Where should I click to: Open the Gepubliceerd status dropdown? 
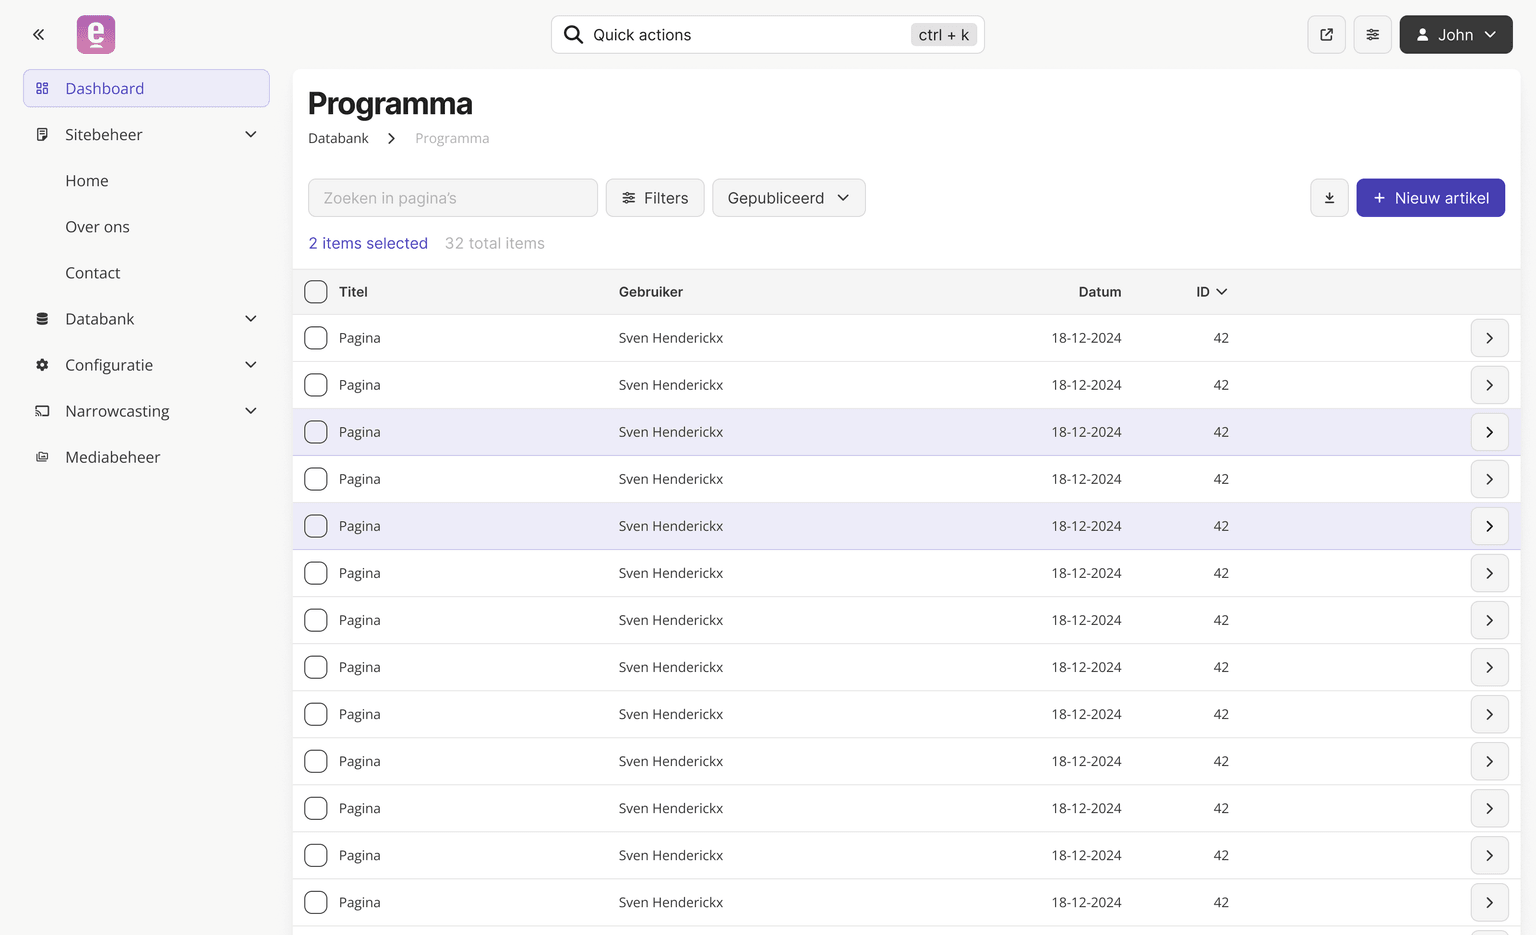pyautogui.click(x=788, y=198)
